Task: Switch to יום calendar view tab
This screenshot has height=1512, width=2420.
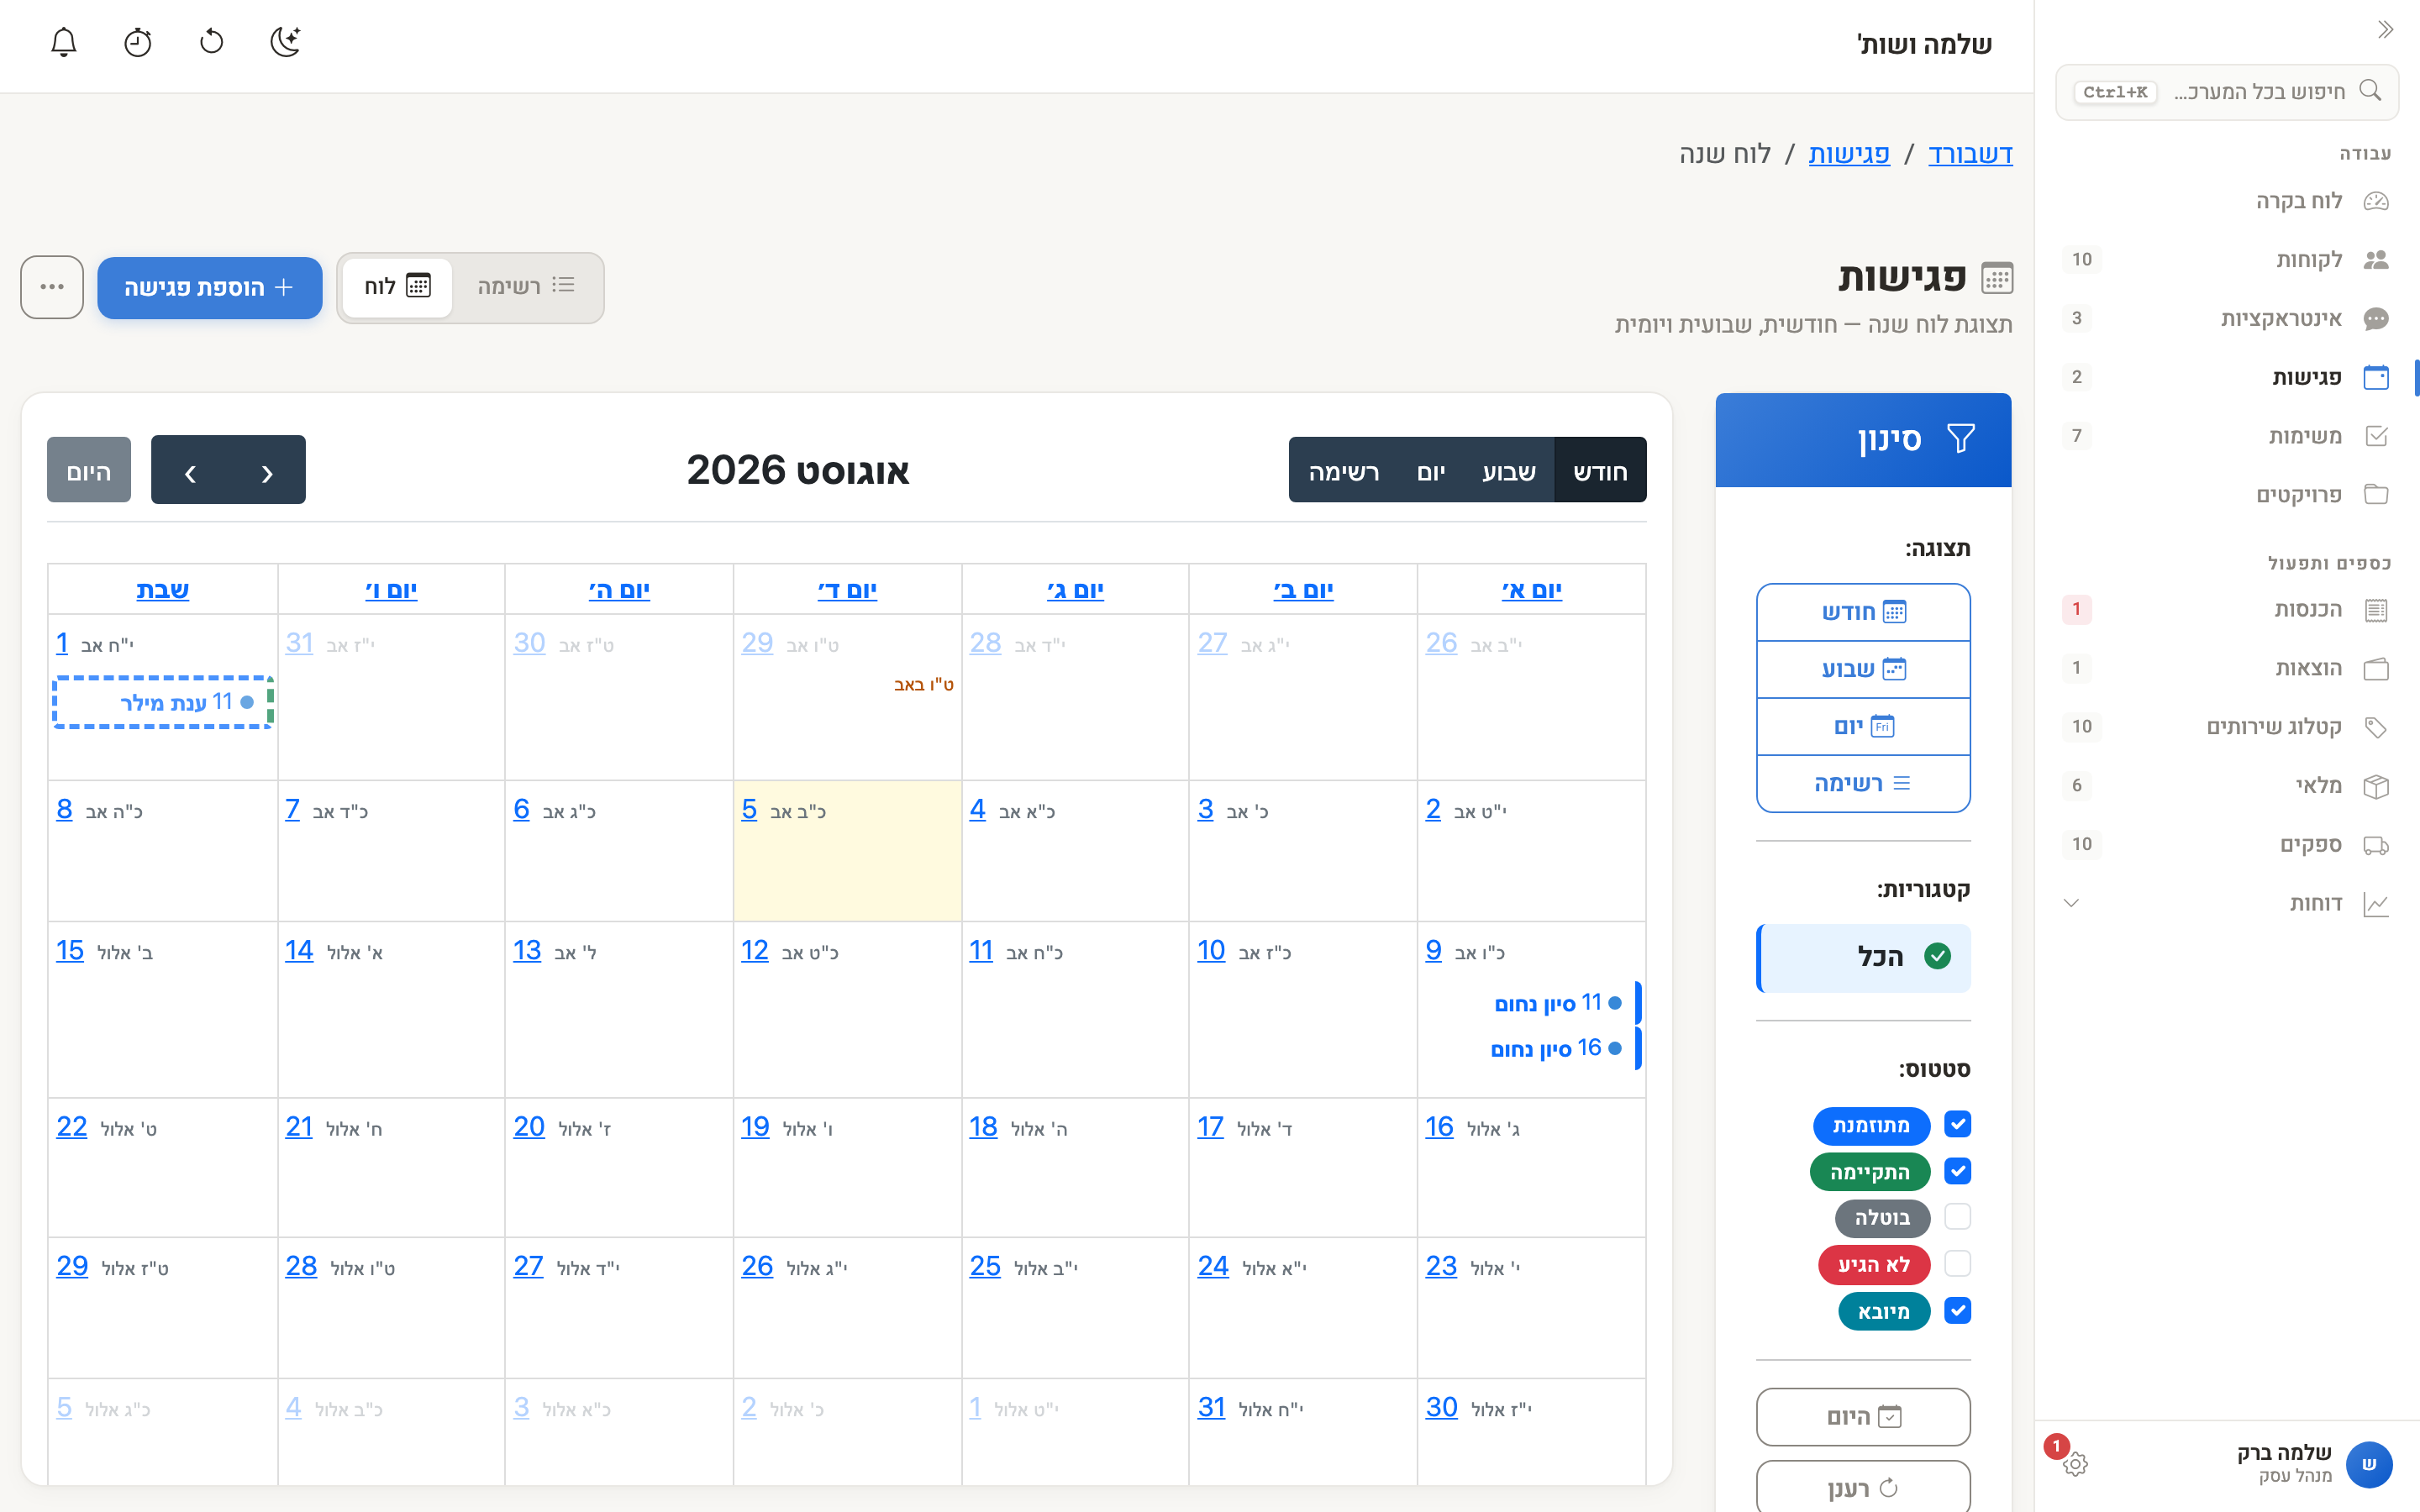Action: tap(1431, 471)
